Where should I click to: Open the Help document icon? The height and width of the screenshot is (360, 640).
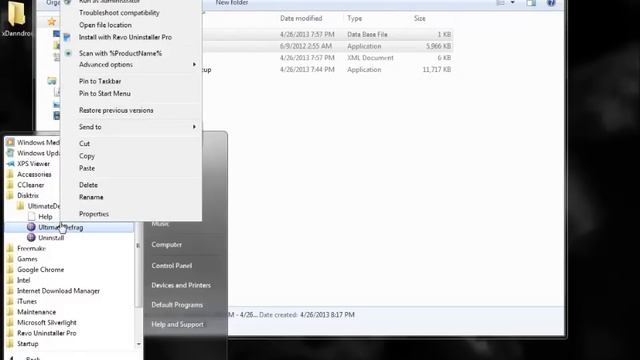coord(31,216)
